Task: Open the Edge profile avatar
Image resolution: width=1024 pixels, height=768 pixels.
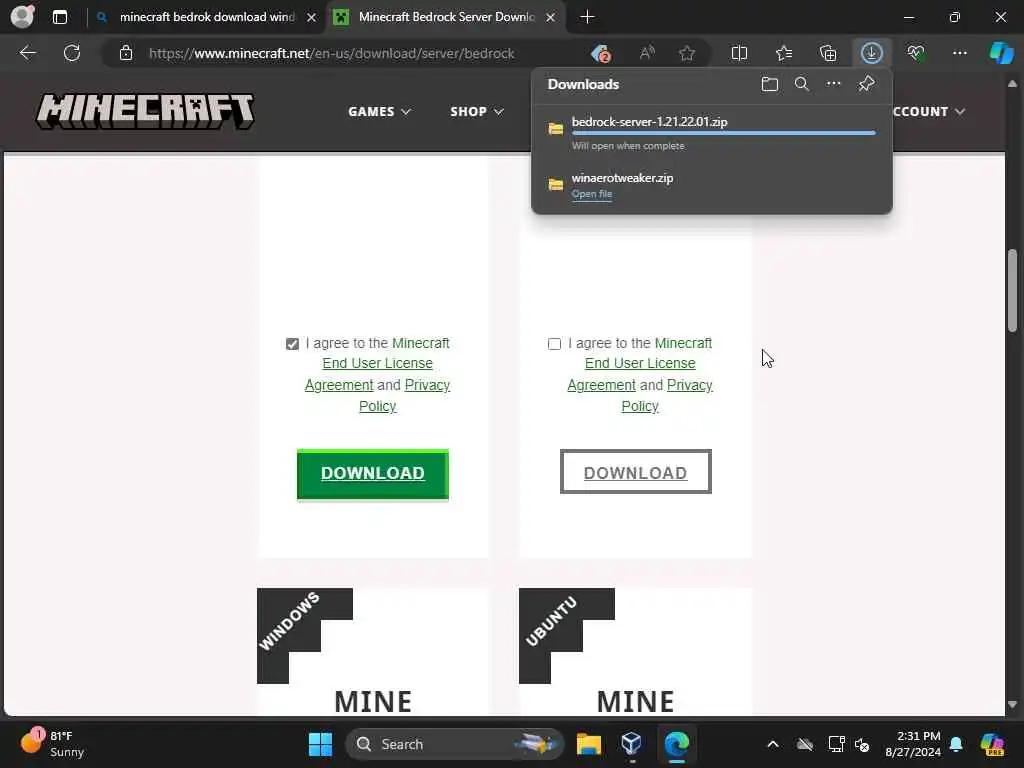Action: coord(22,17)
